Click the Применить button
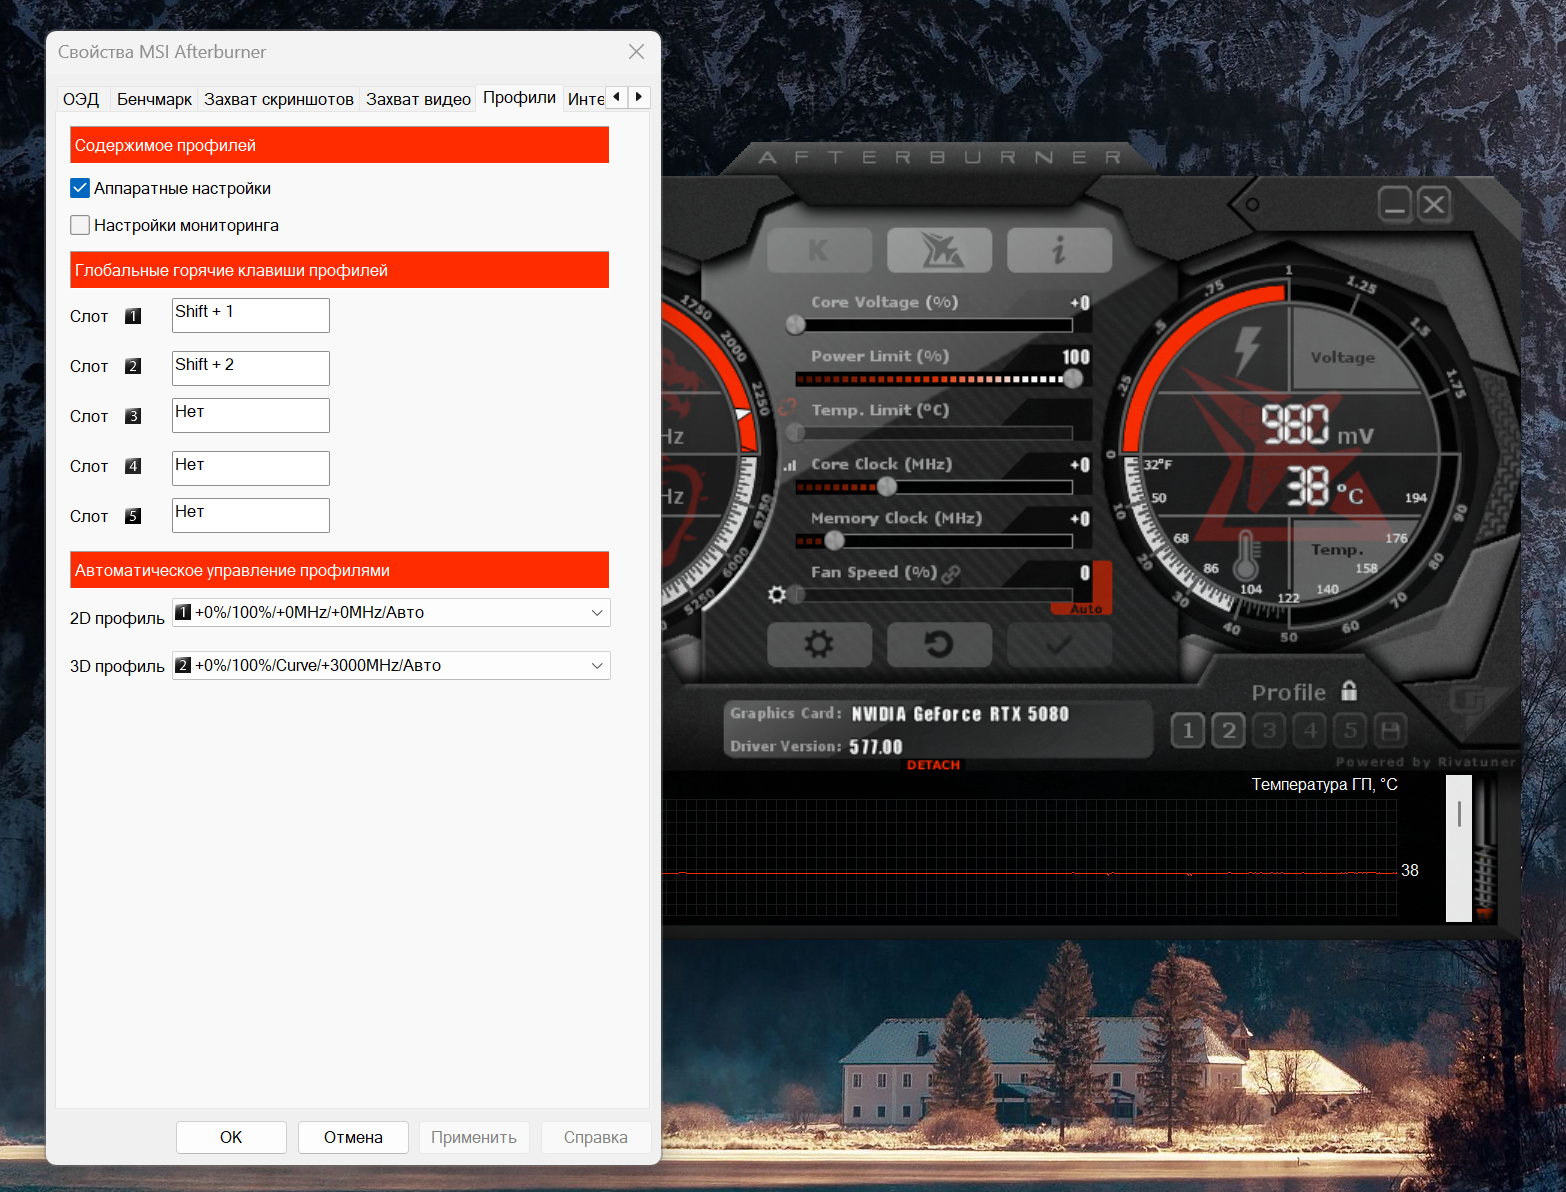The height and width of the screenshot is (1192, 1566). coord(474,1137)
